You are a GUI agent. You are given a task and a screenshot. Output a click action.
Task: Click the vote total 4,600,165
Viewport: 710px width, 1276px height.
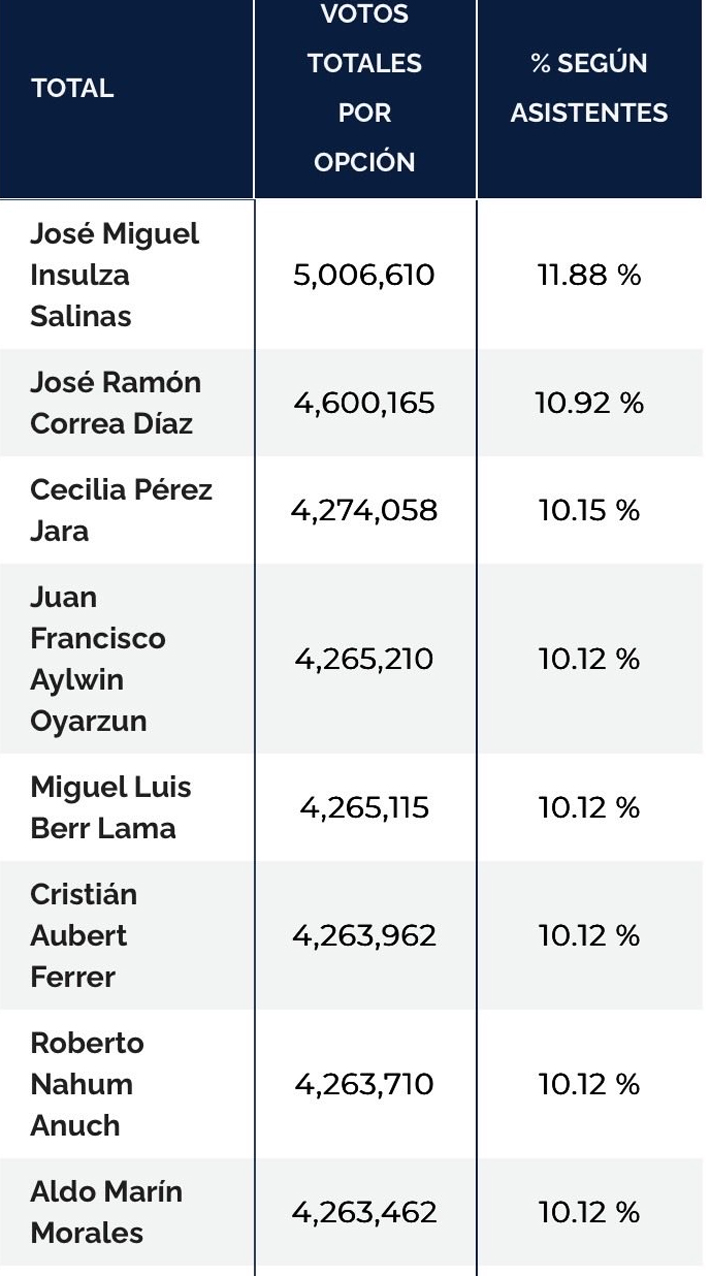pyautogui.click(x=364, y=403)
